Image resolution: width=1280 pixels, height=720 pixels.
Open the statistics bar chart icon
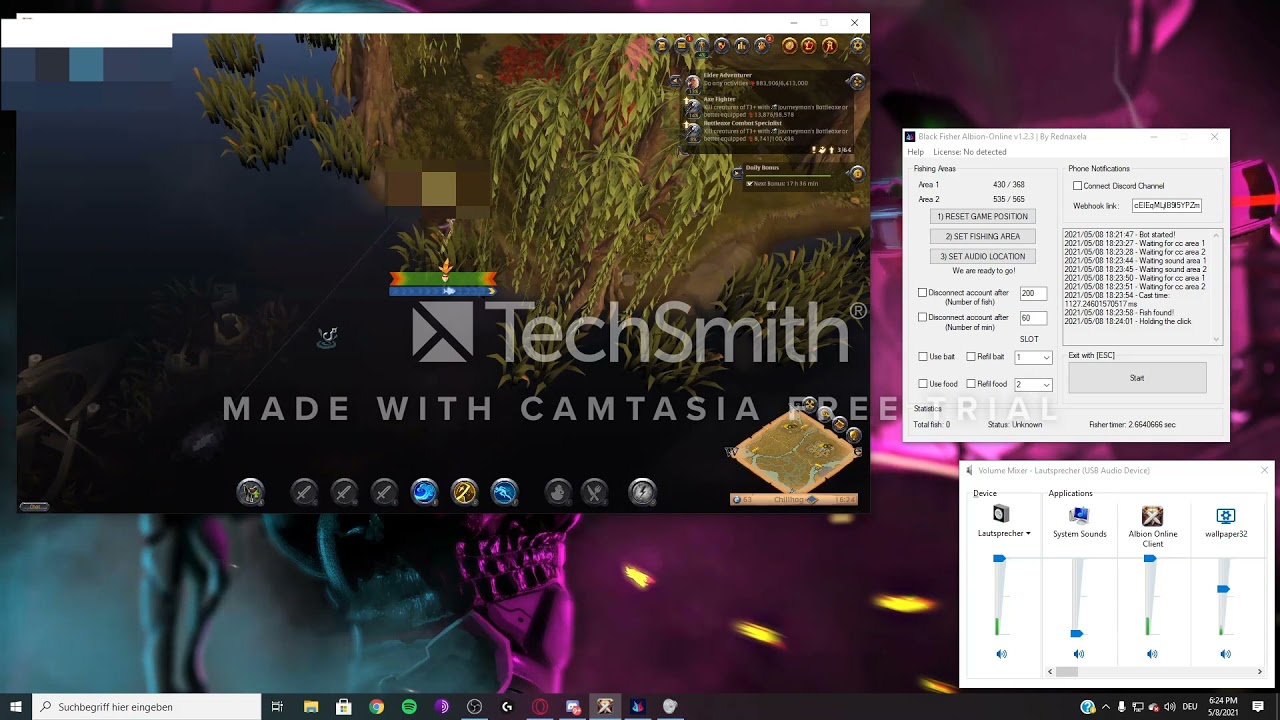coord(742,46)
